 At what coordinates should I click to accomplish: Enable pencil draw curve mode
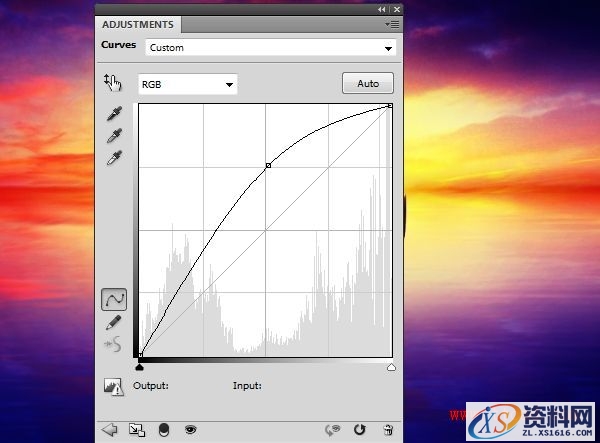pos(114,322)
